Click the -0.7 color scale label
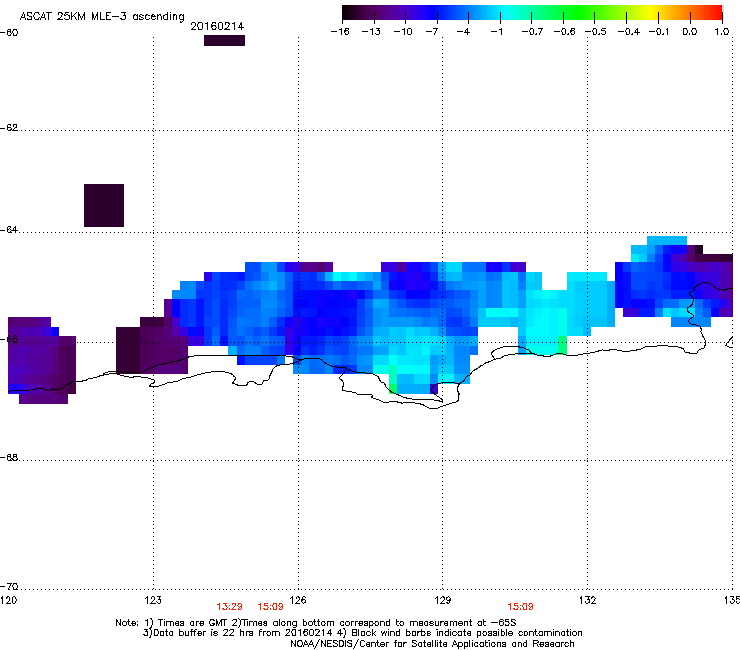 tap(532, 32)
